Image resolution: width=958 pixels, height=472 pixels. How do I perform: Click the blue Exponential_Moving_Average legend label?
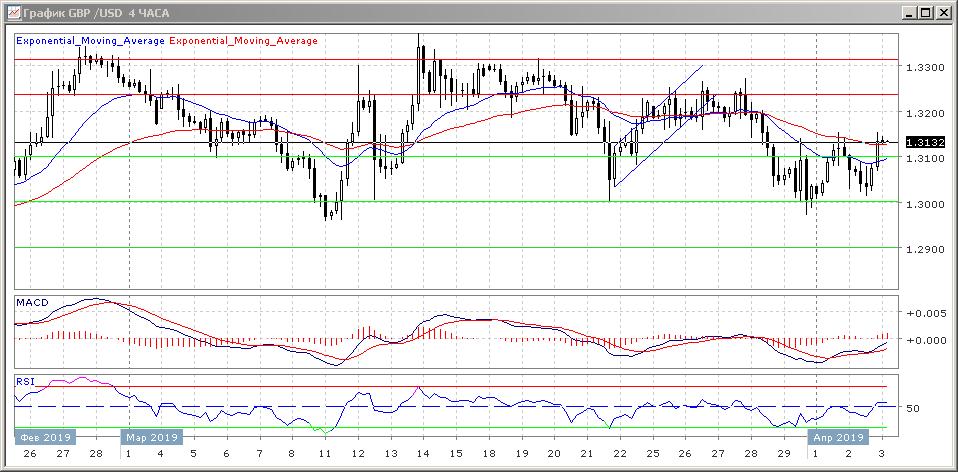coord(90,41)
